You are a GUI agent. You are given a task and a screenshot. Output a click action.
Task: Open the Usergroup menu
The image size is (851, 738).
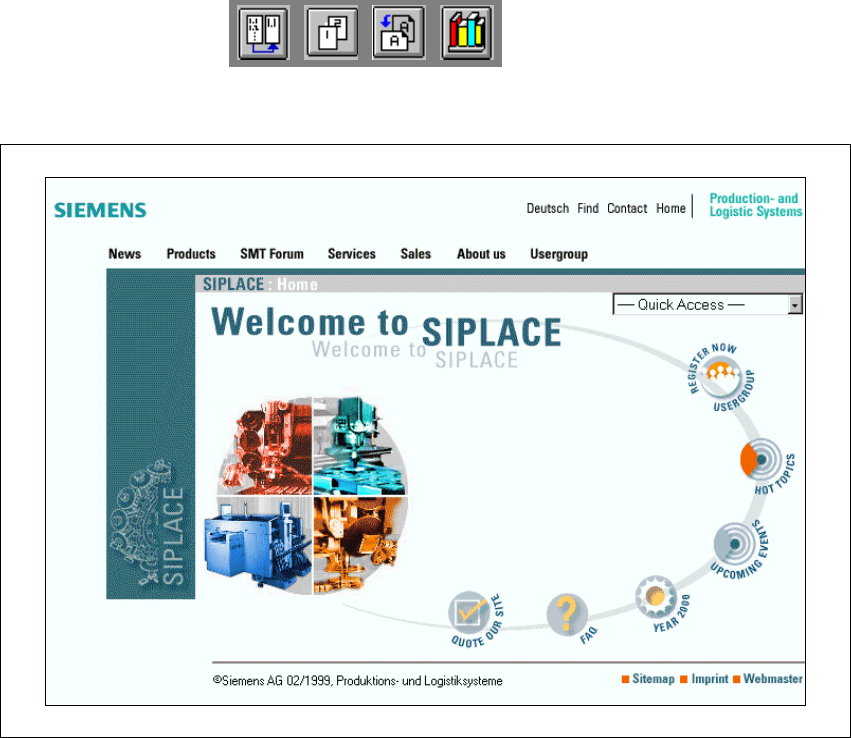(x=559, y=254)
